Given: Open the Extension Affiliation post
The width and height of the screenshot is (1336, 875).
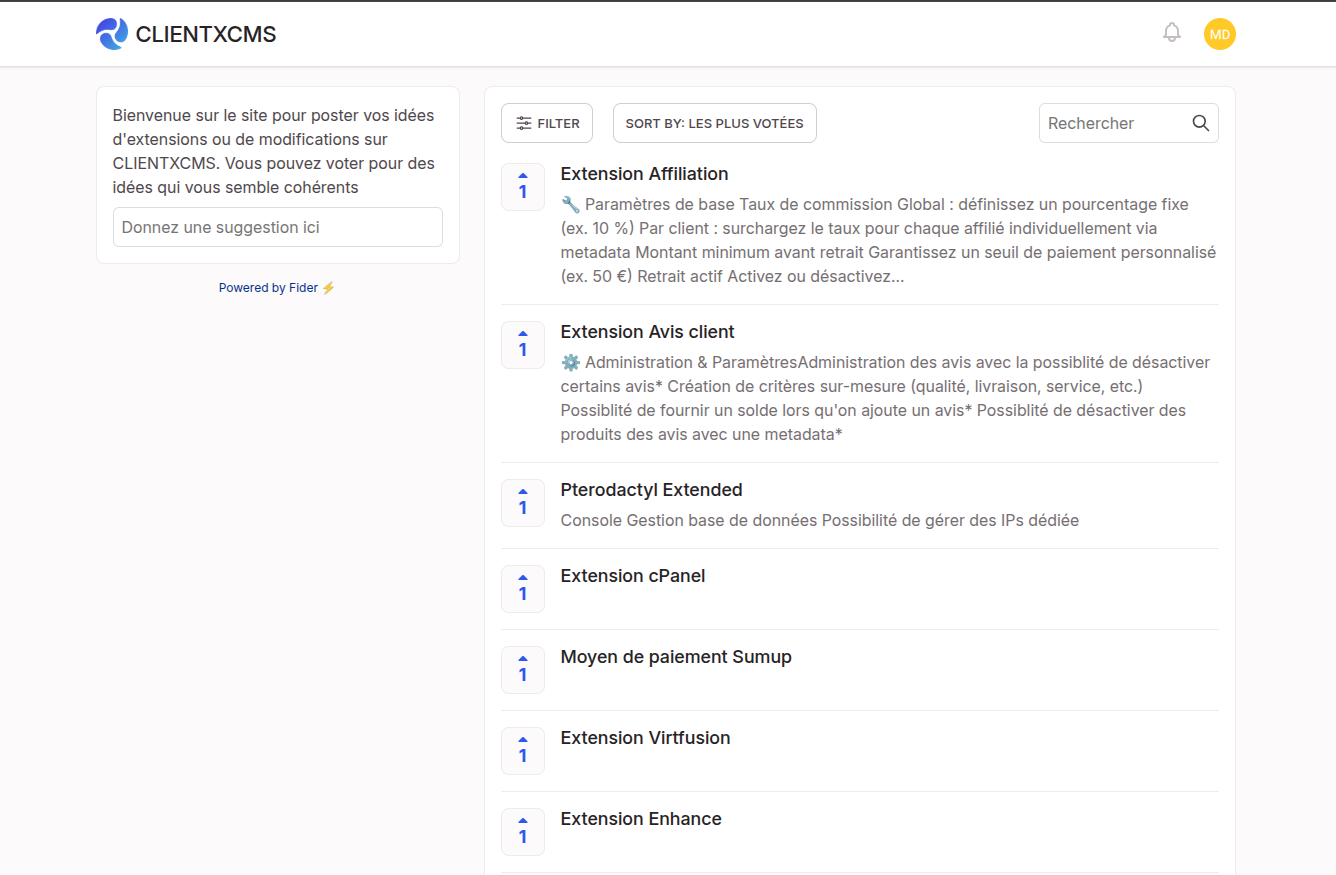Looking at the screenshot, I should tap(644, 174).
